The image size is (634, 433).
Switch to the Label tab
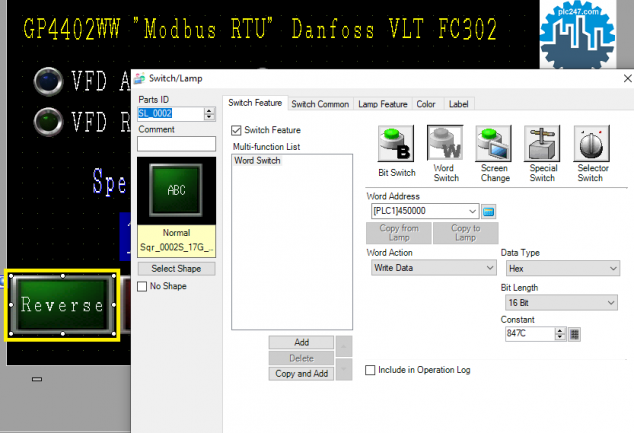tap(459, 104)
